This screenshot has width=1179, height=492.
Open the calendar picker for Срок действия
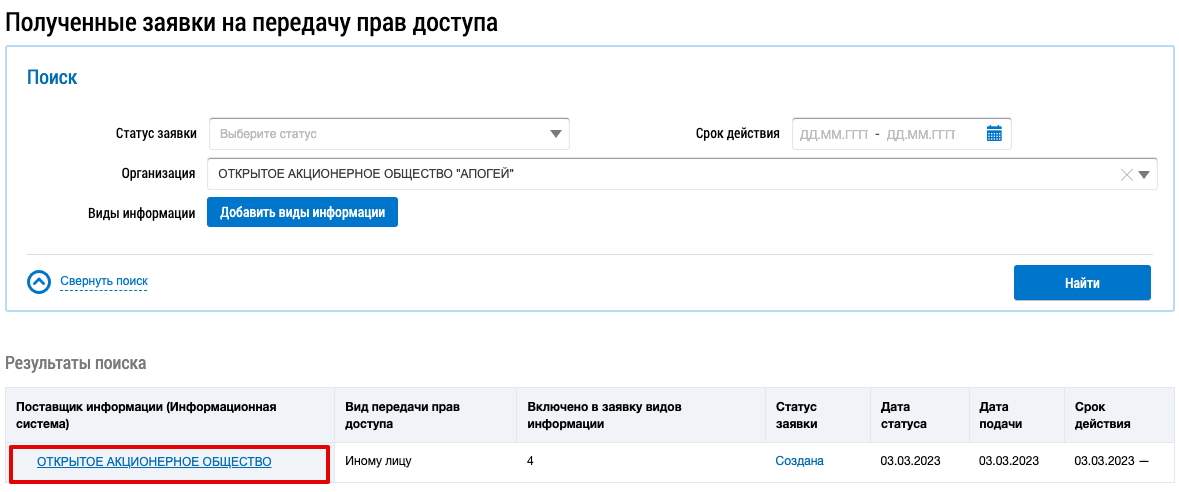tap(994, 133)
